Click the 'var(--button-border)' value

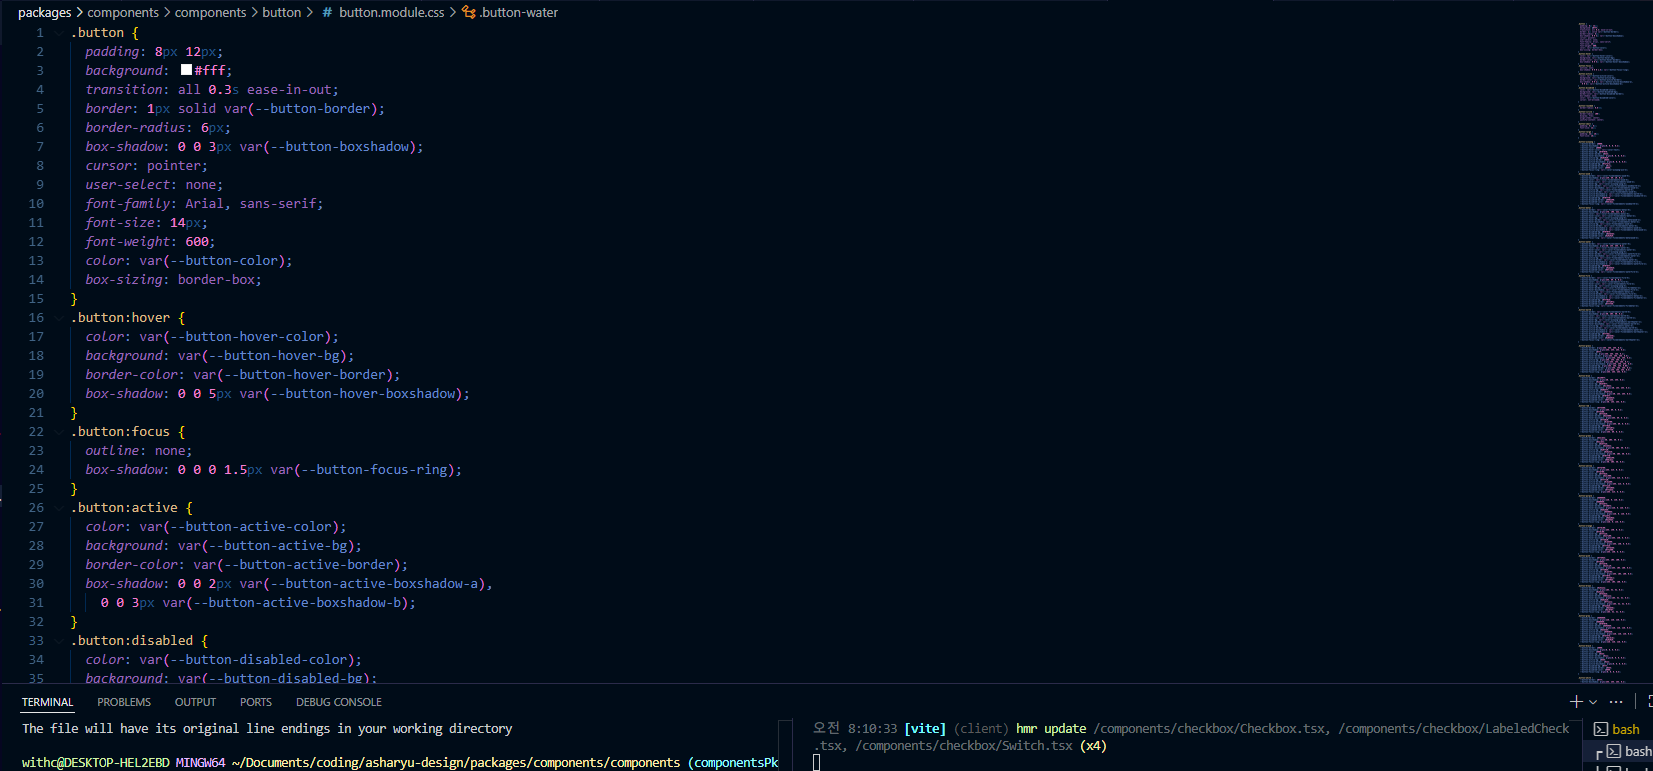click(x=300, y=109)
